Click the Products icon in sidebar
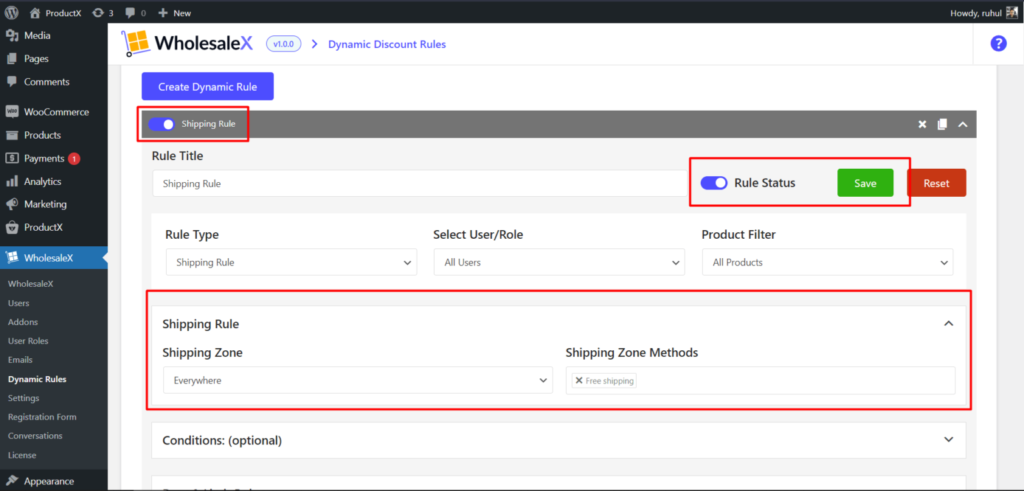The image size is (1024, 491). 12,135
